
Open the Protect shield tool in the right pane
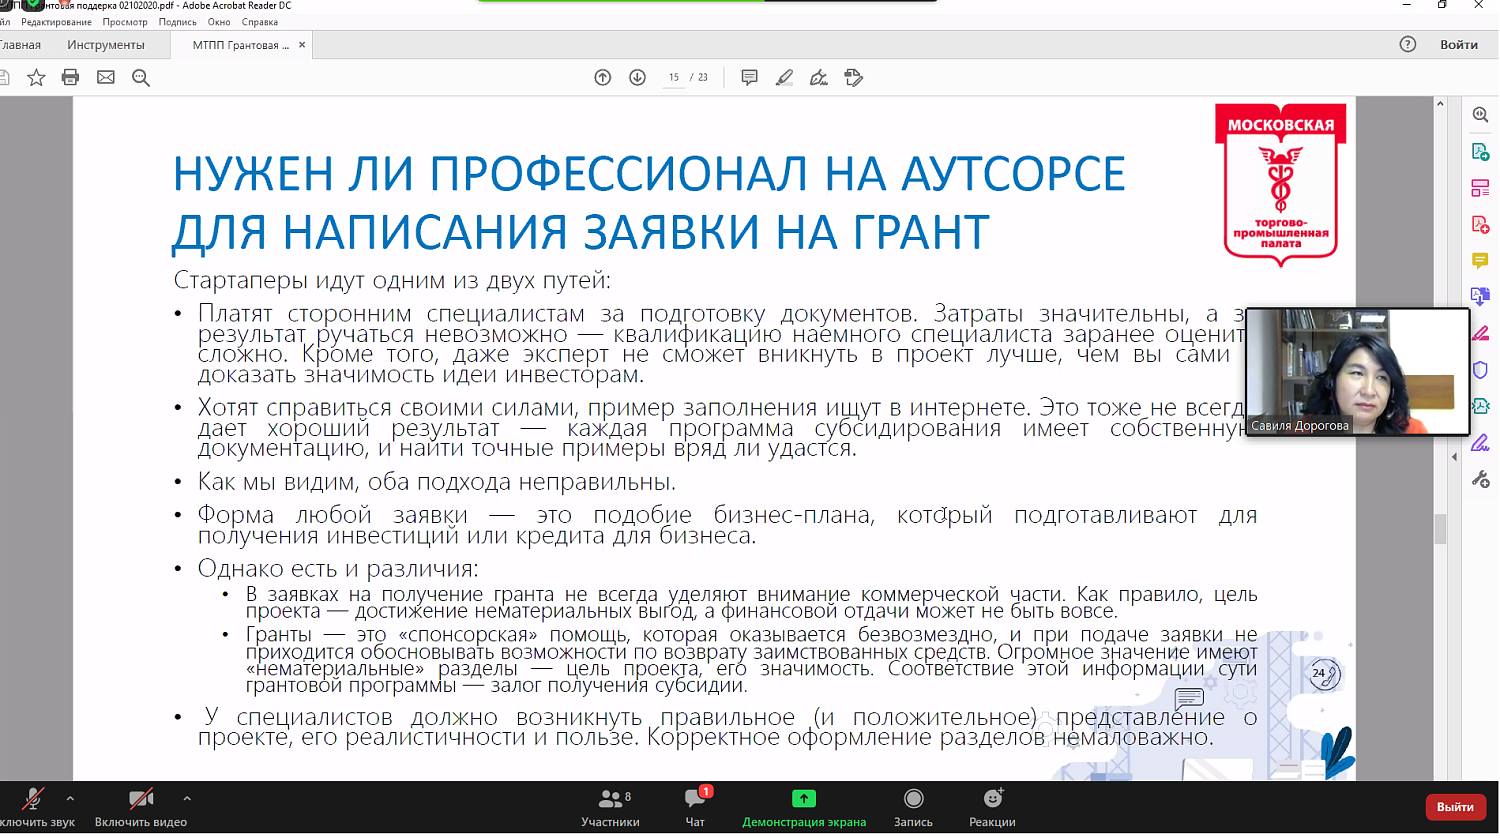pos(1480,370)
